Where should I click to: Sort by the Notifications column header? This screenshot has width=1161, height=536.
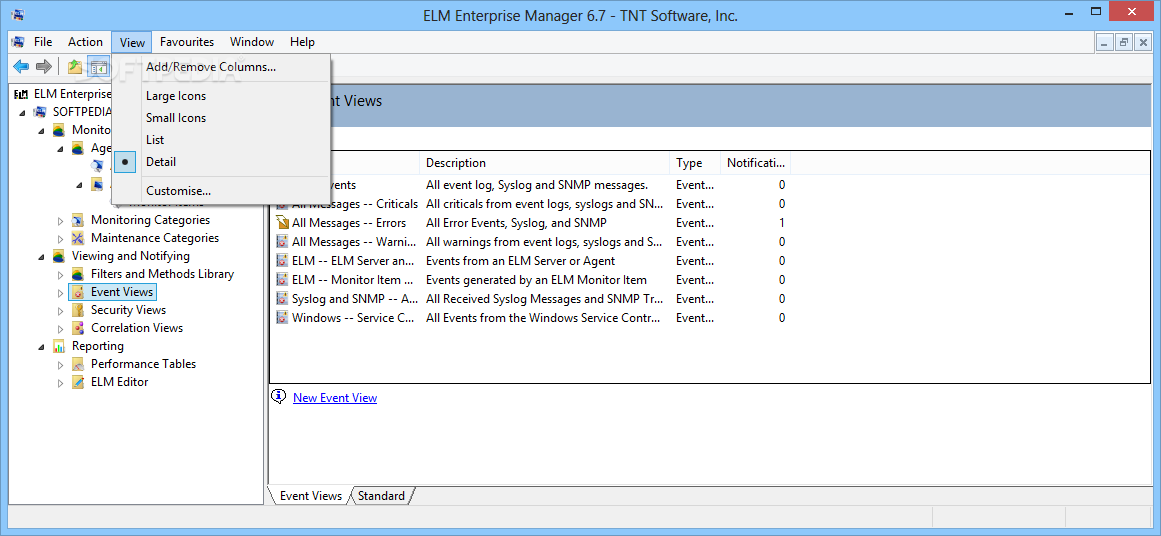755,163
